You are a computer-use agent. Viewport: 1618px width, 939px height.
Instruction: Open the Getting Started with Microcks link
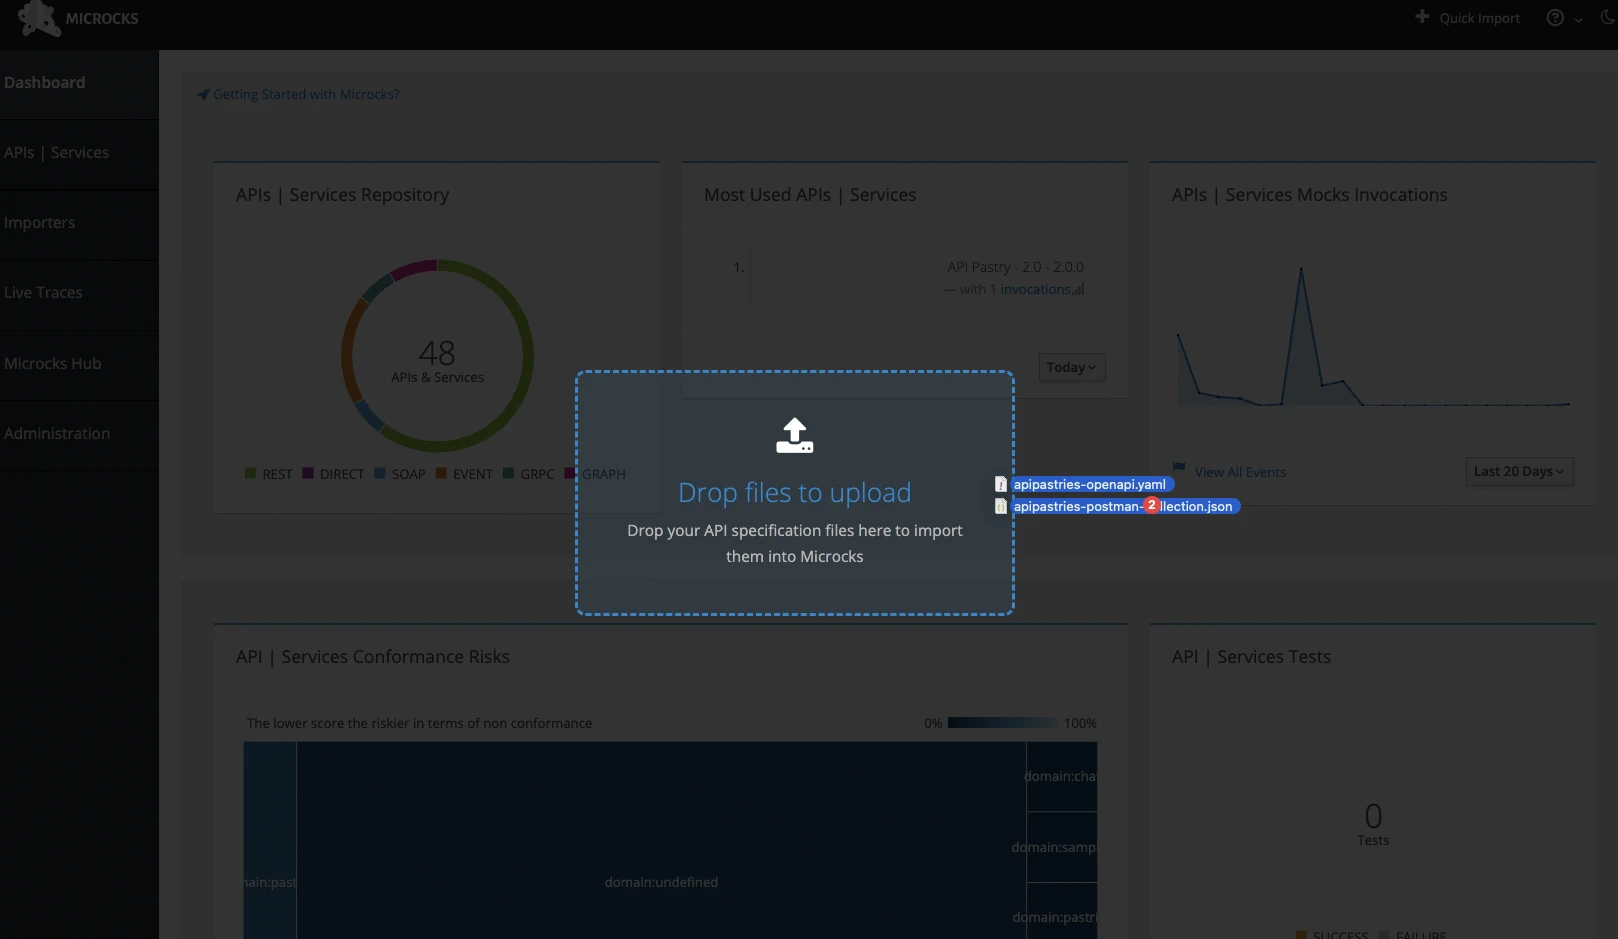click(x=306, y=95)
